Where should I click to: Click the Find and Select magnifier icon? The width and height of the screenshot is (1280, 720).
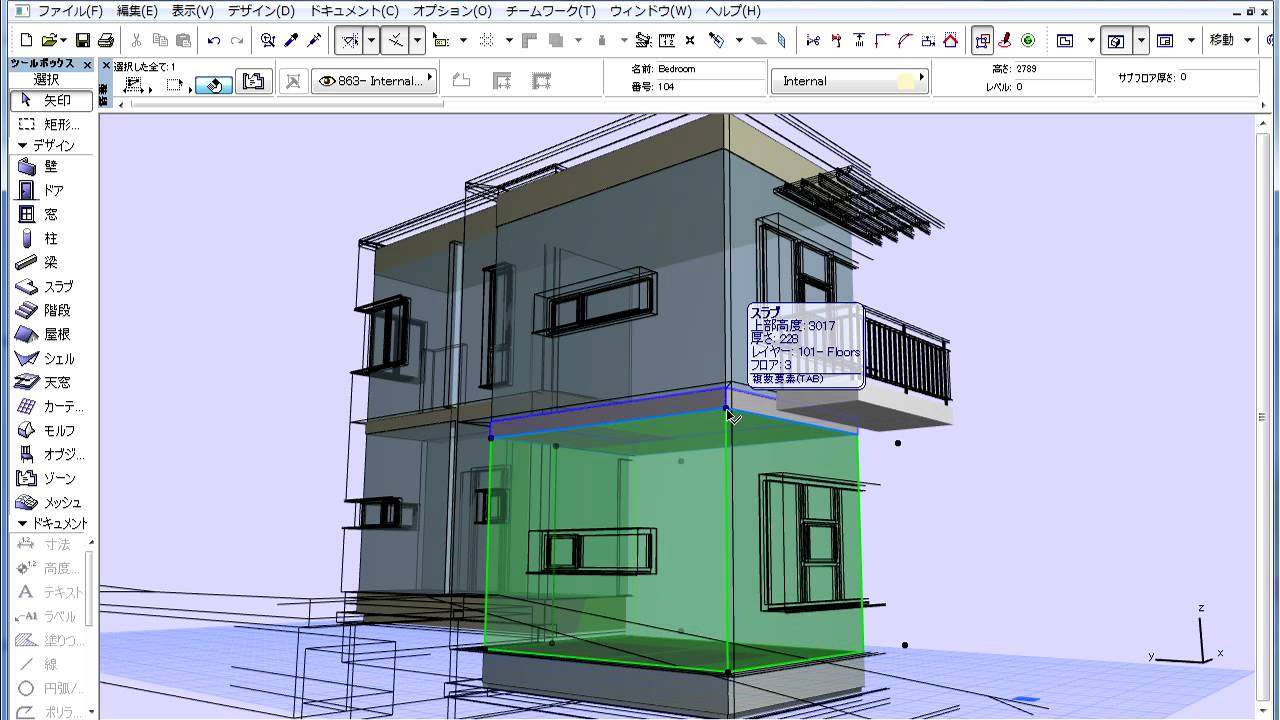point(268,40)
